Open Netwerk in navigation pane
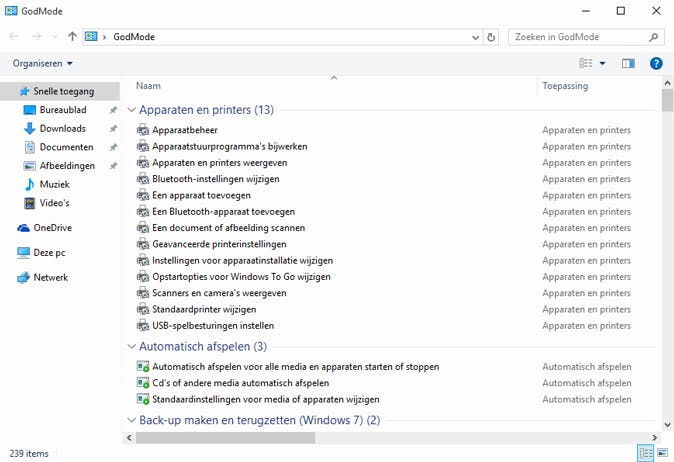This screenshot has width=674, height=462. coord(50,277)
